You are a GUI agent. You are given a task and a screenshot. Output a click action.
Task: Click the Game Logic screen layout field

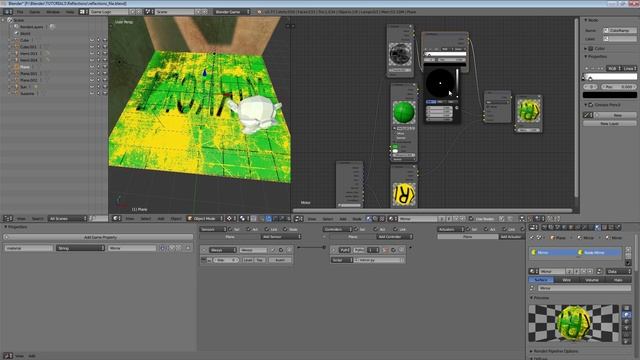[109, 12]
